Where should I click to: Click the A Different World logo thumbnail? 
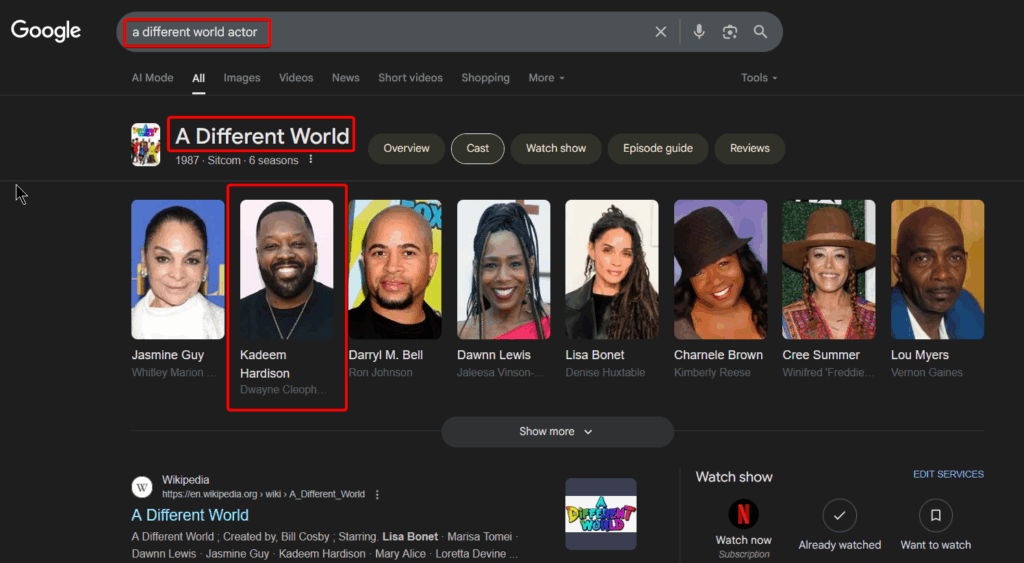coord(601,514)
